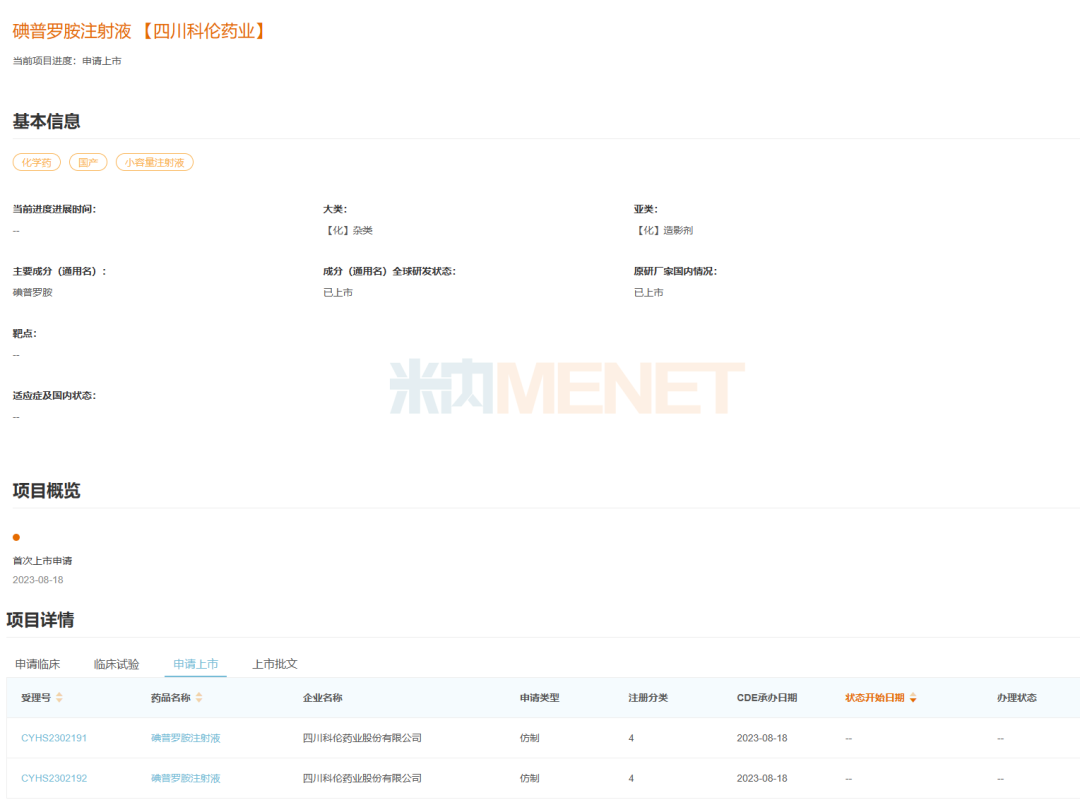The width and height of the screenshot is (1080, 812).
Task: Click the 【化】杂类 category value
Action: 348,230
